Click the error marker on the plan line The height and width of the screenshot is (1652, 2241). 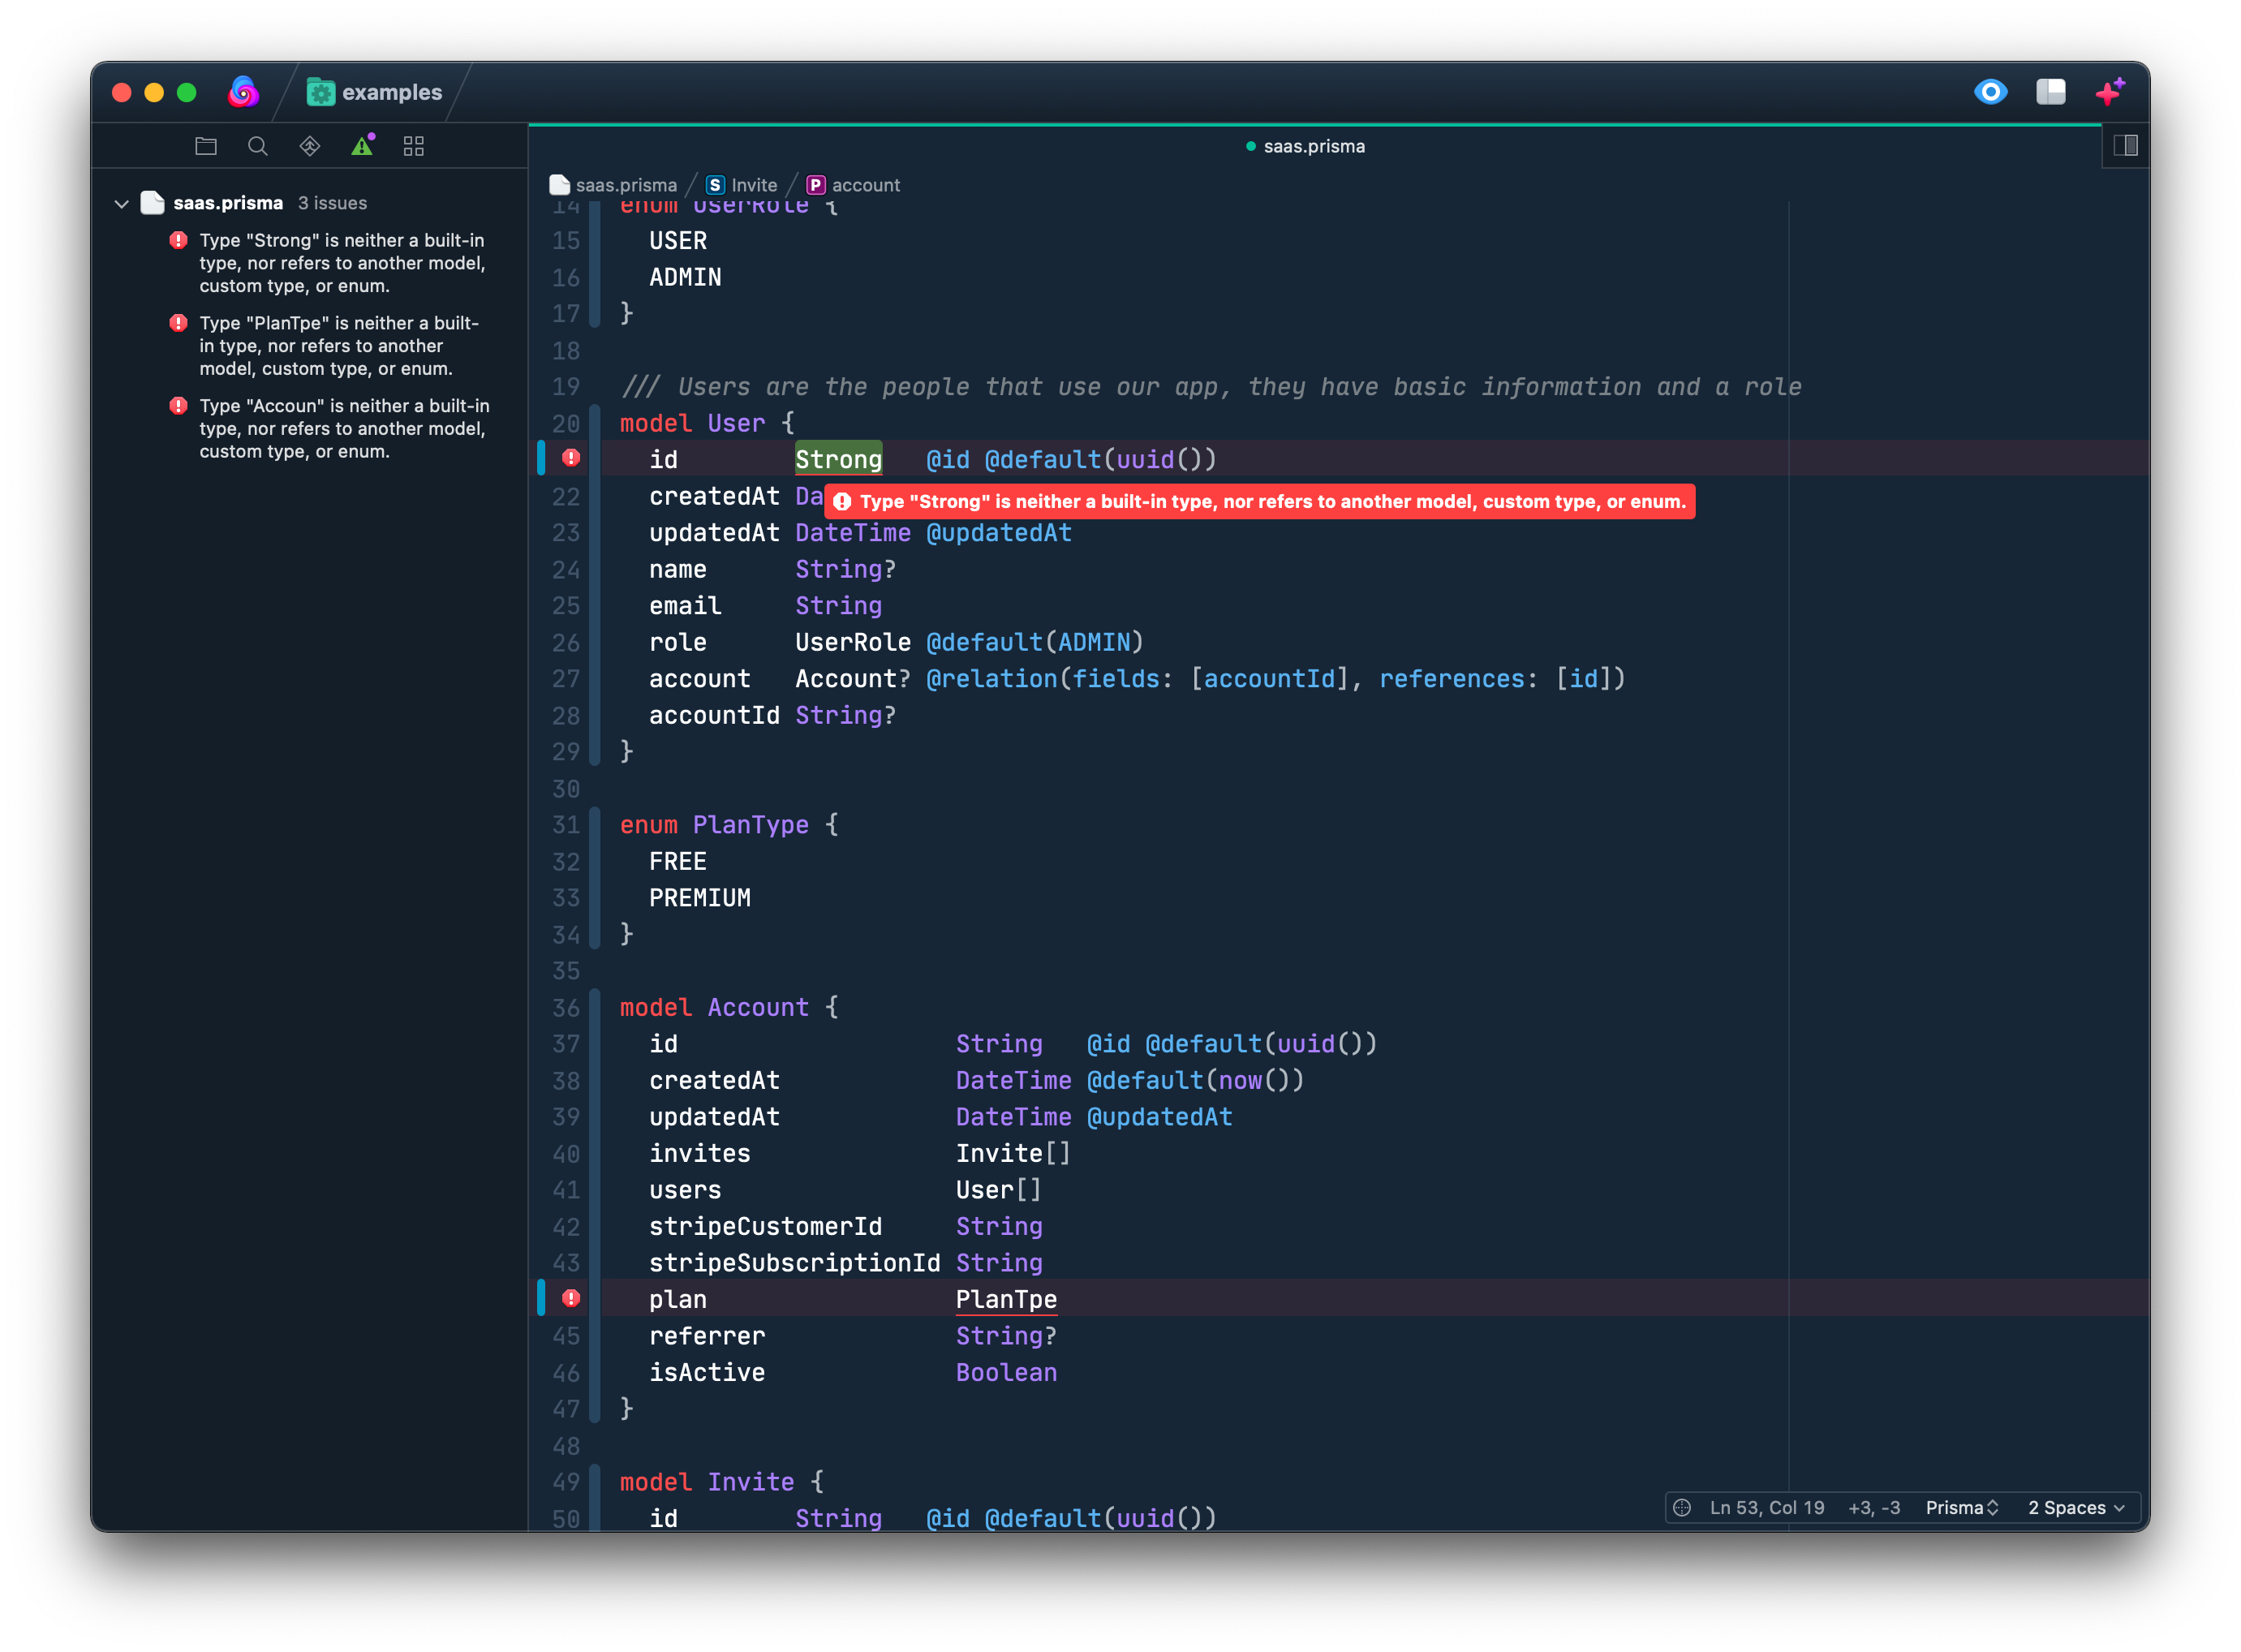pyautogui.click(x=571, y=1298)
